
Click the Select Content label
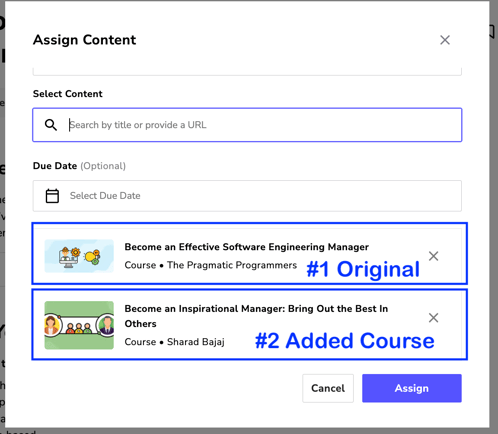coord(68,94)
